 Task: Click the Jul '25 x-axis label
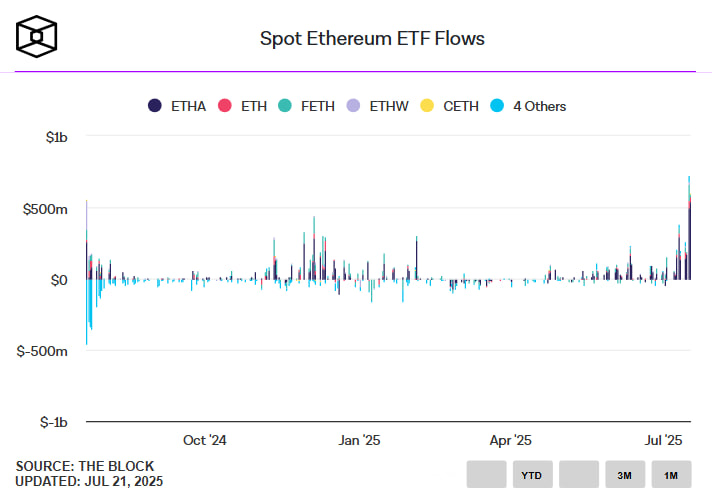(664, 440)
